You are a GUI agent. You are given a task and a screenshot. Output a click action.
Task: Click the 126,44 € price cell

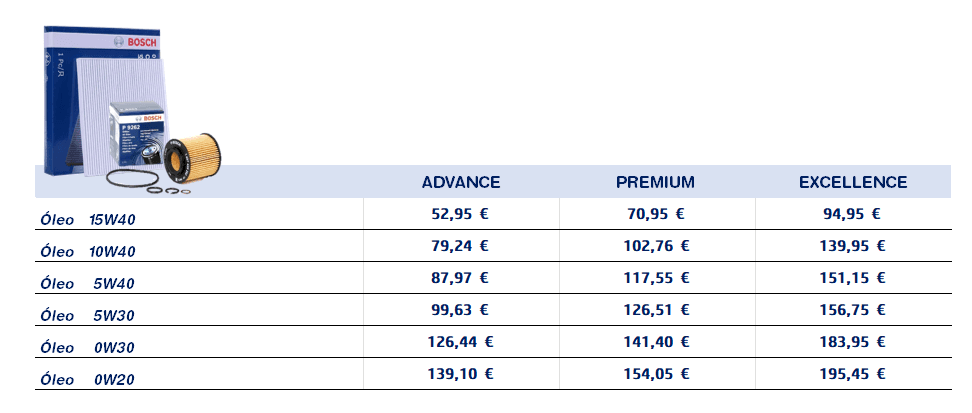[460, 342]
